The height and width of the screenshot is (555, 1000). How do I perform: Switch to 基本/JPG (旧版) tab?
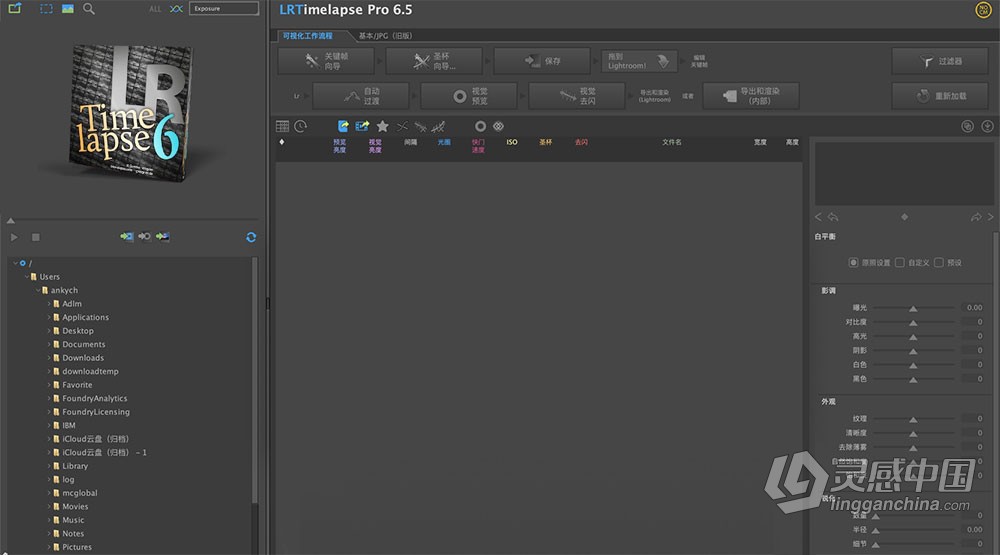coord(385,36)
